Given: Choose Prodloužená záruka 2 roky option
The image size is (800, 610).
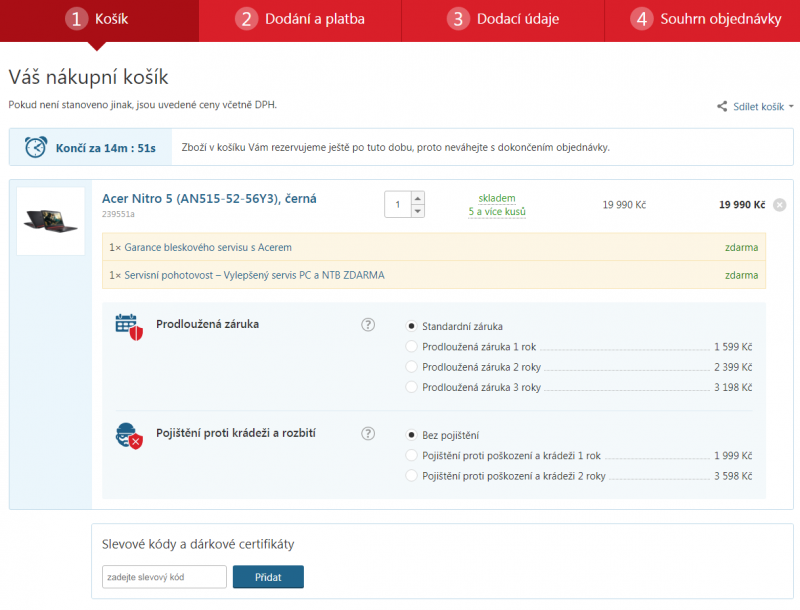Looking at the screenshot, I should pyautogui.click(x=411, y=367).
